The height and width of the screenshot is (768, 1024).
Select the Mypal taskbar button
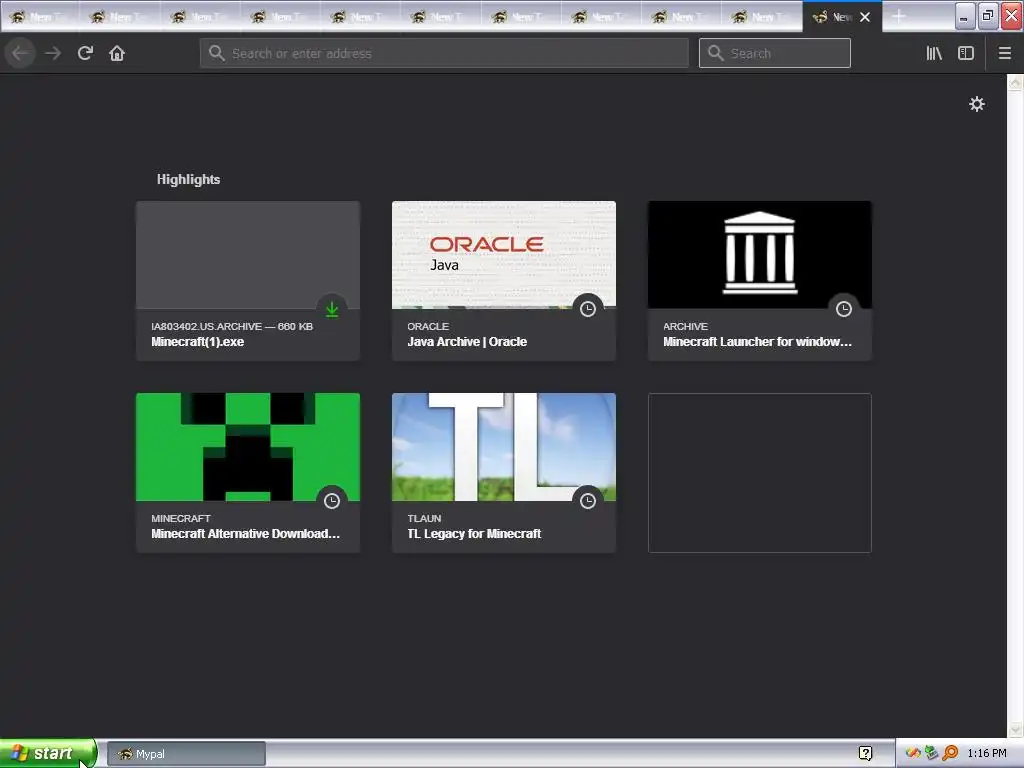tap(186, 754)
